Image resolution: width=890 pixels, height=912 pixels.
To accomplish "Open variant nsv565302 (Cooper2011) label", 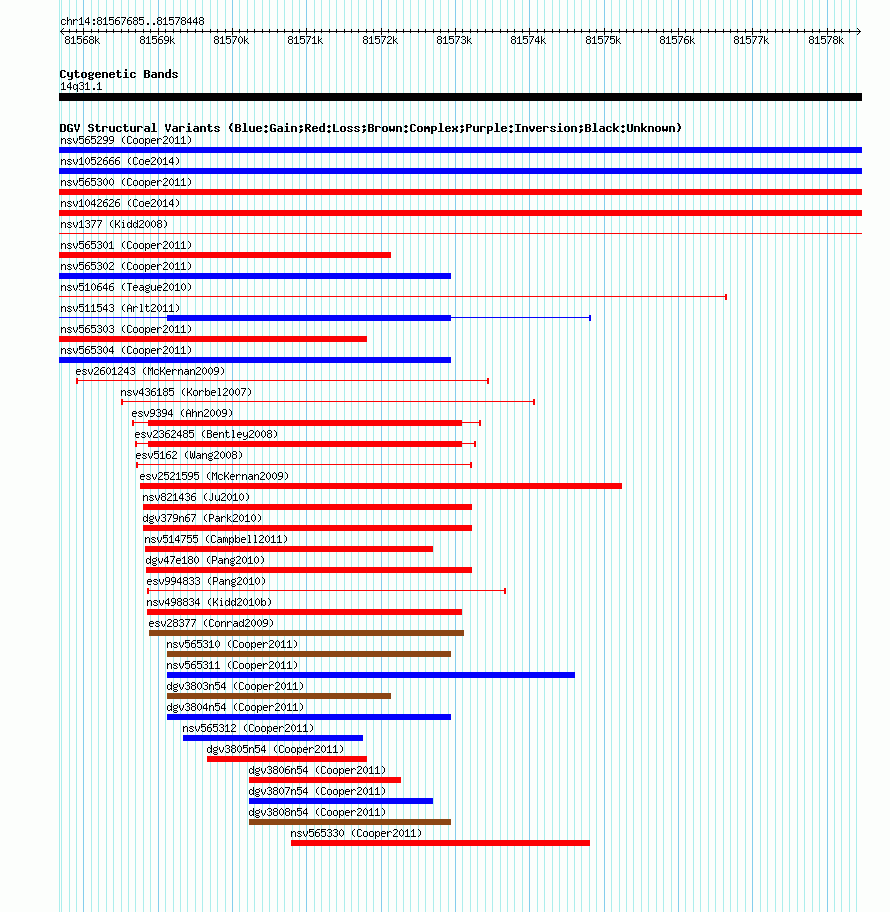I will [x=126, y=266].
